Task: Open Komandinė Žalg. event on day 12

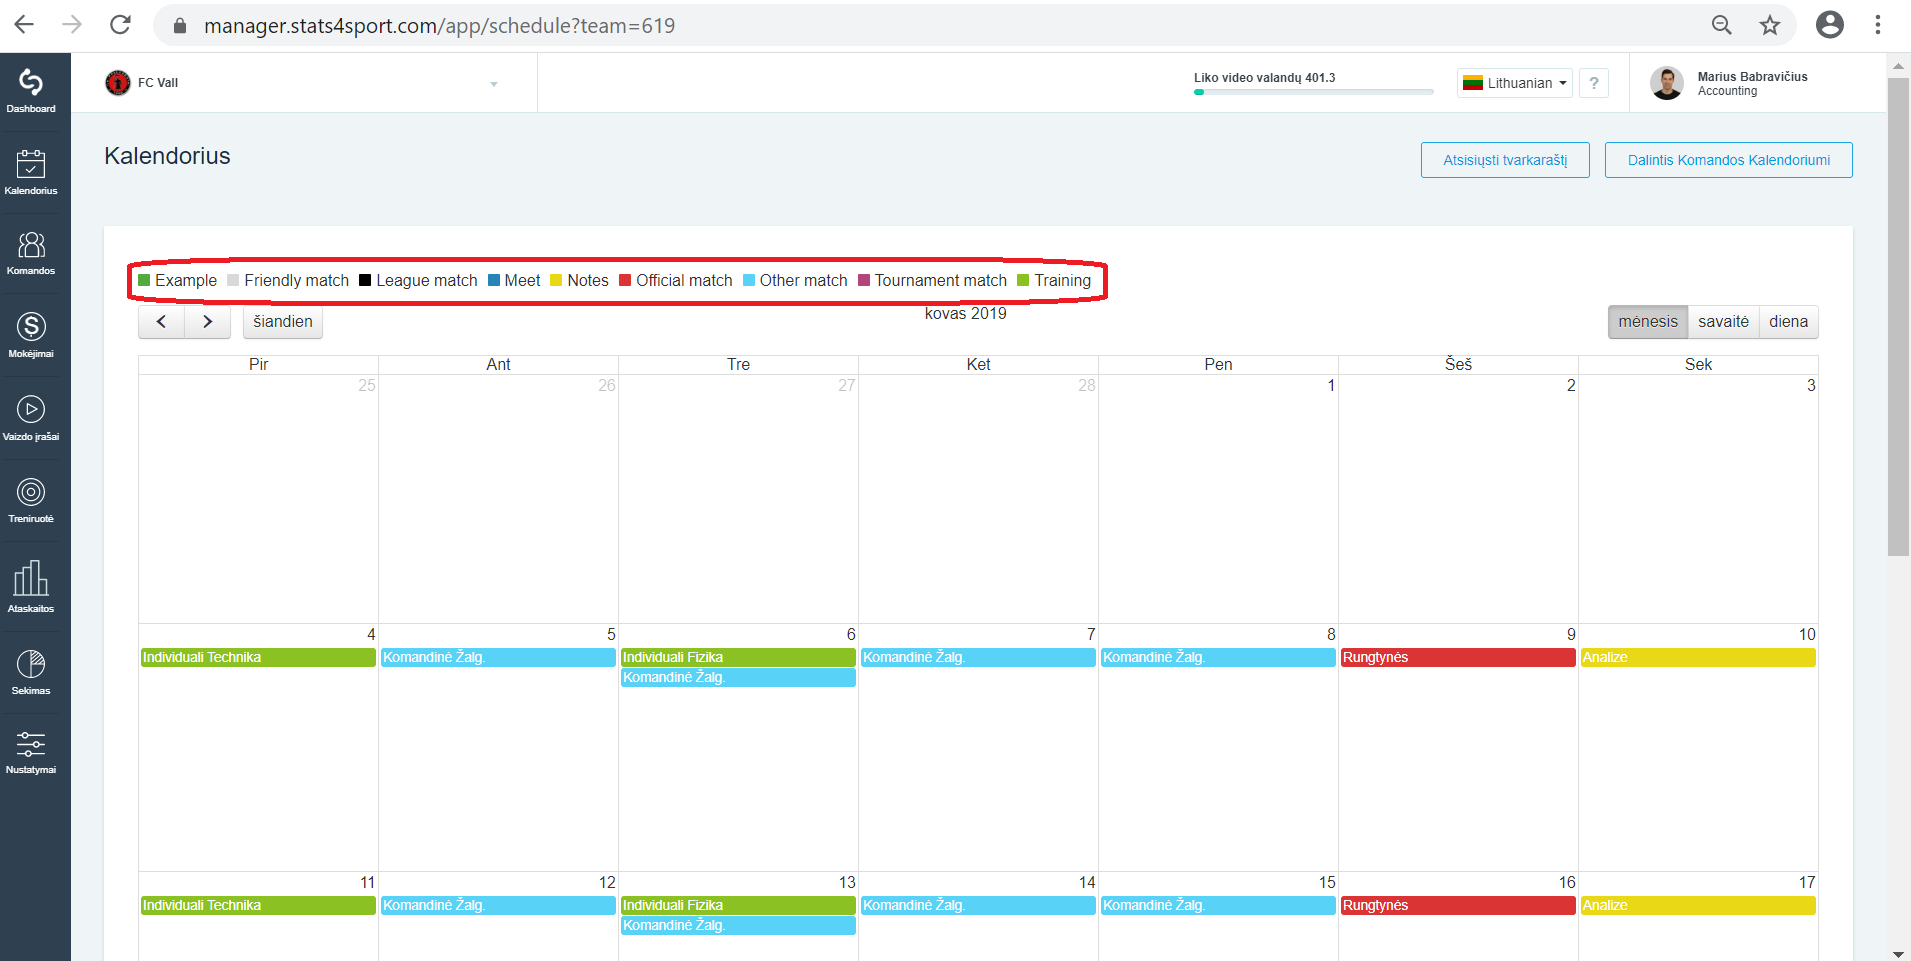Action: 498,905
